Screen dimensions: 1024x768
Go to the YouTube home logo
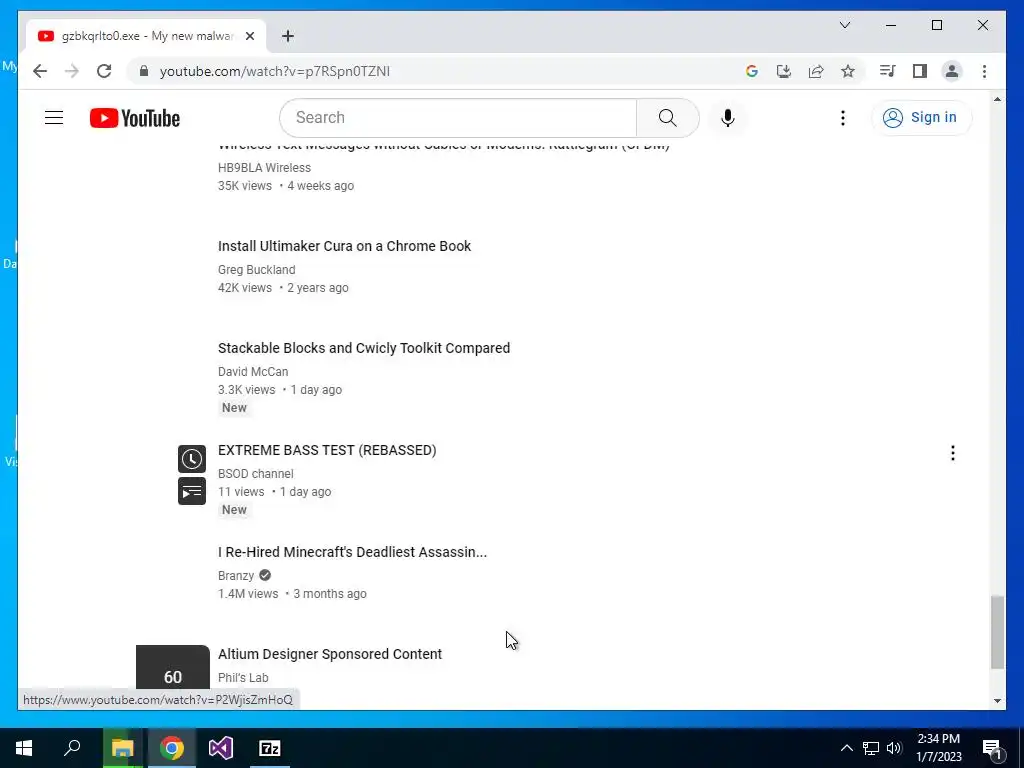(135, 118)
